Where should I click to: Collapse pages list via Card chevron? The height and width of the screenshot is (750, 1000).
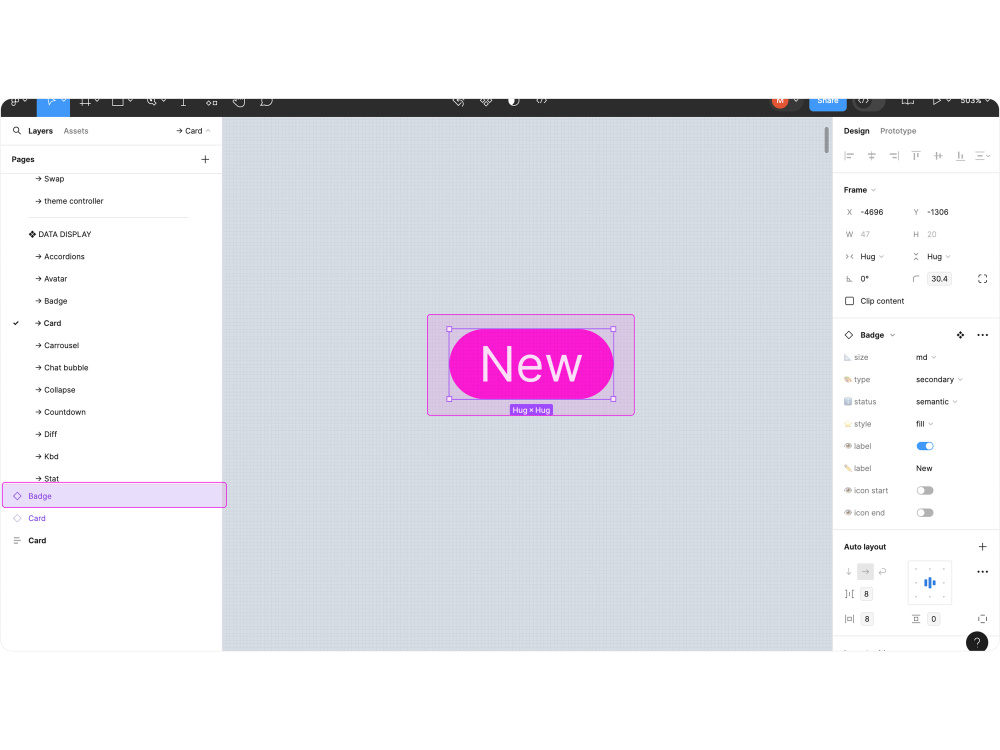(193, 131)
